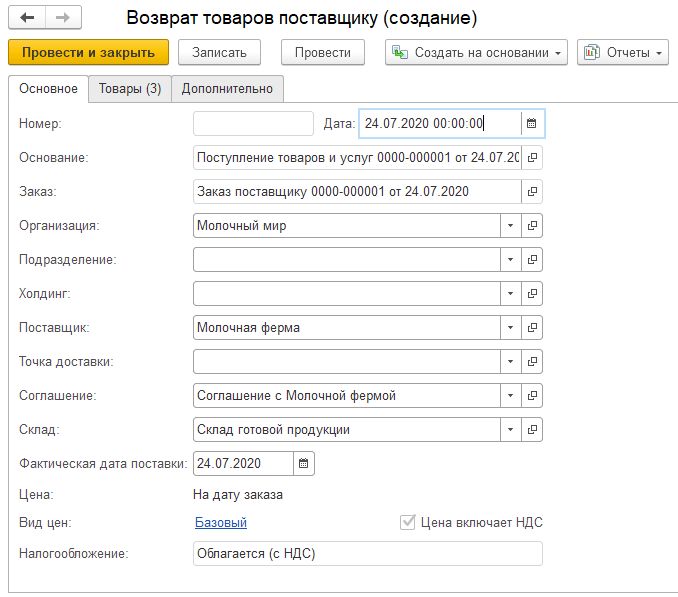
Task: Expand the Организация dropdown list
Action: click(510, 226)
